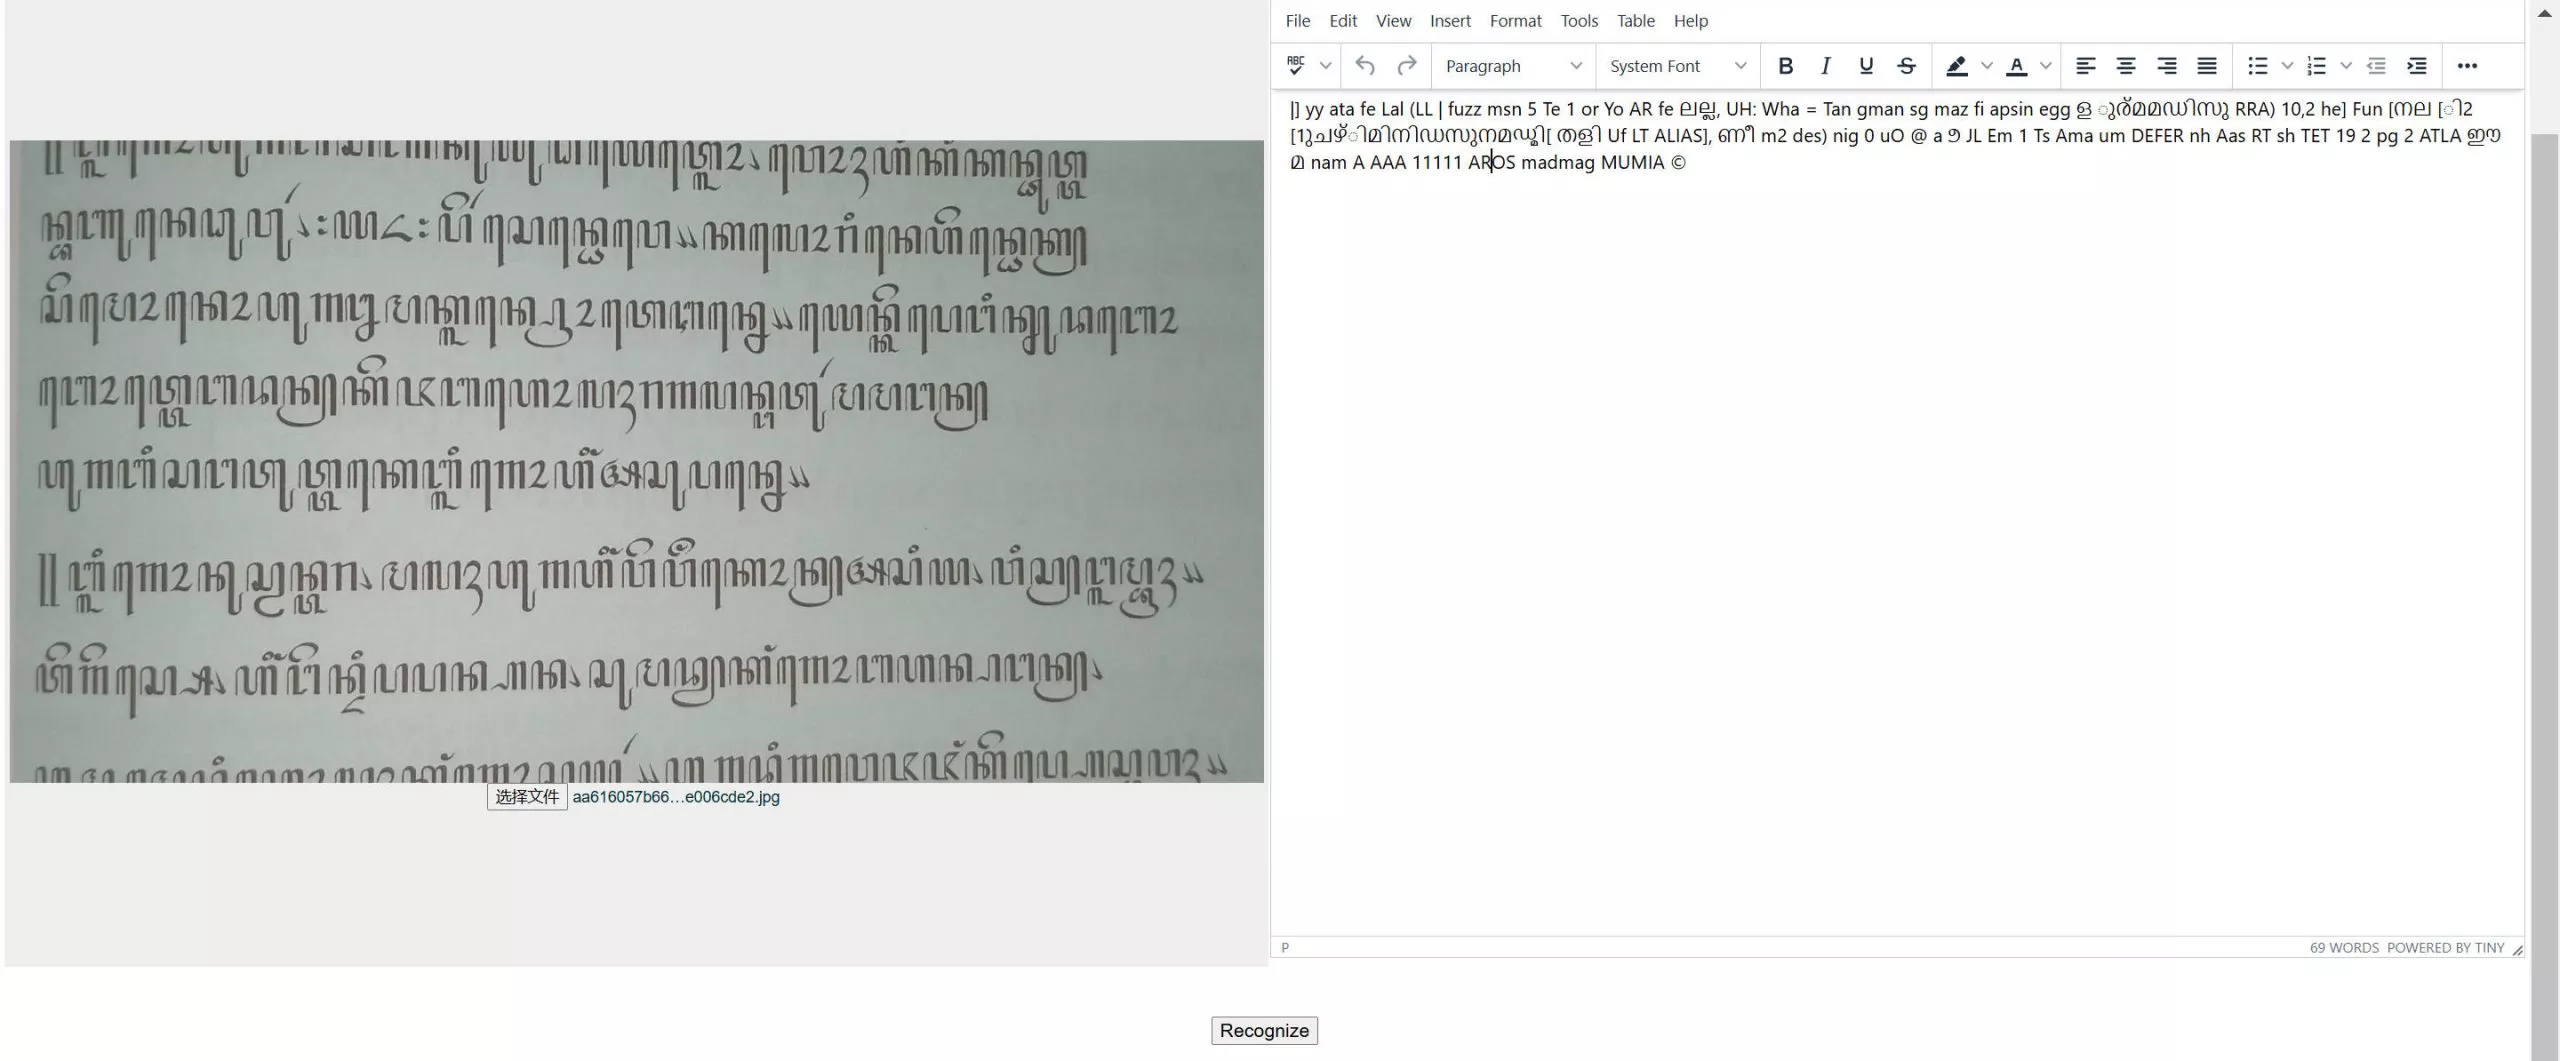Viewport: 2560px width, 1061px height.
Task: Toggle underline formatting
Action: point(1865,66)
